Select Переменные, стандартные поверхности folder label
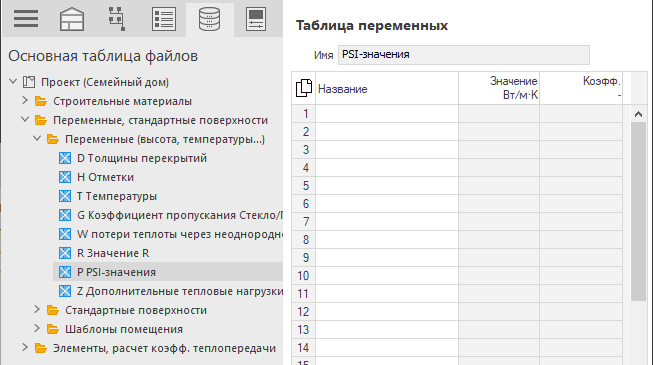 coord(160,120)
